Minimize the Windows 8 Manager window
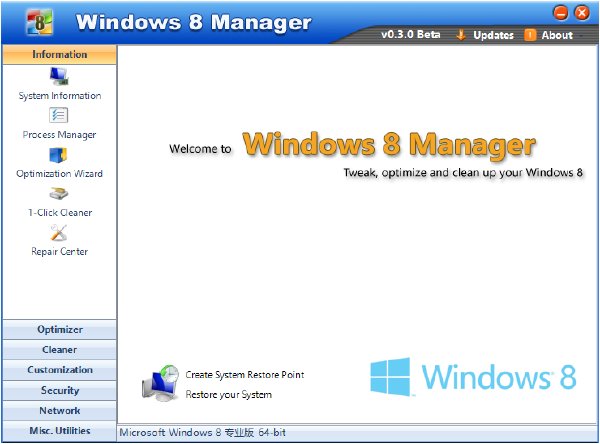Image resolution: width=600 pixels, height=444 pixels. click(x=561, y=13)
